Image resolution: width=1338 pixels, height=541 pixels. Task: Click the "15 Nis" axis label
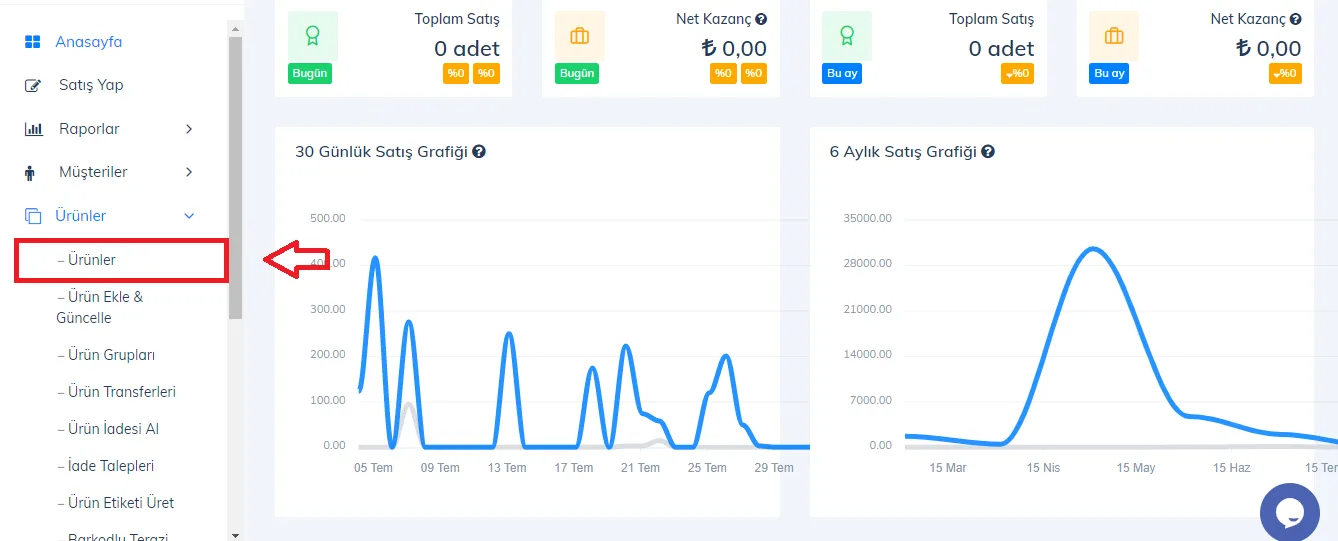point(1042,468)
